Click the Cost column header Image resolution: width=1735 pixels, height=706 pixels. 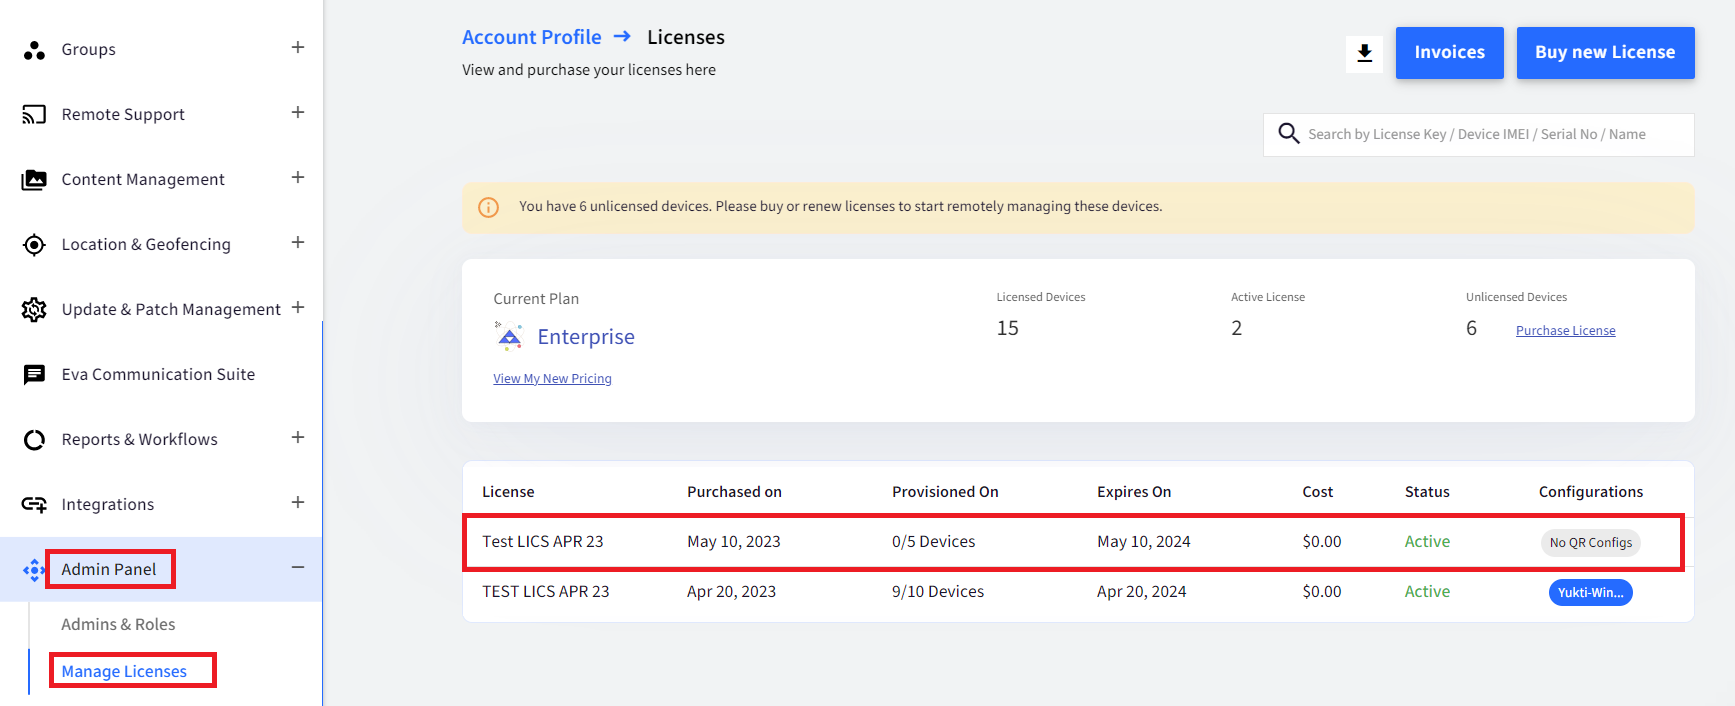click(x=1318, y=492)
